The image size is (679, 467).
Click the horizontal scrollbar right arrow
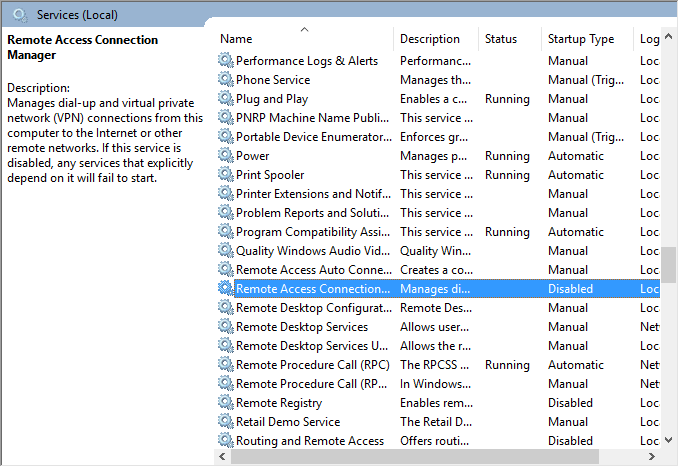click(651, 456)
